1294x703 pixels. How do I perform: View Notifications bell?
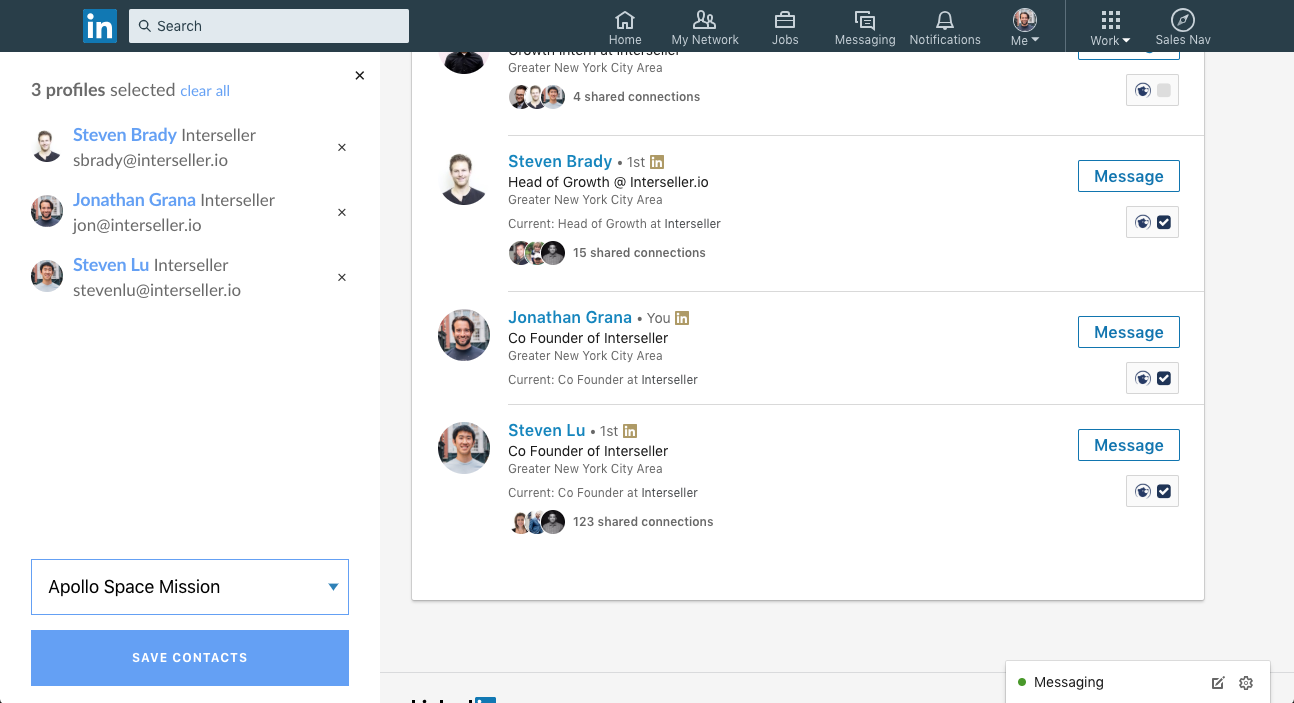tap(945, 27)
